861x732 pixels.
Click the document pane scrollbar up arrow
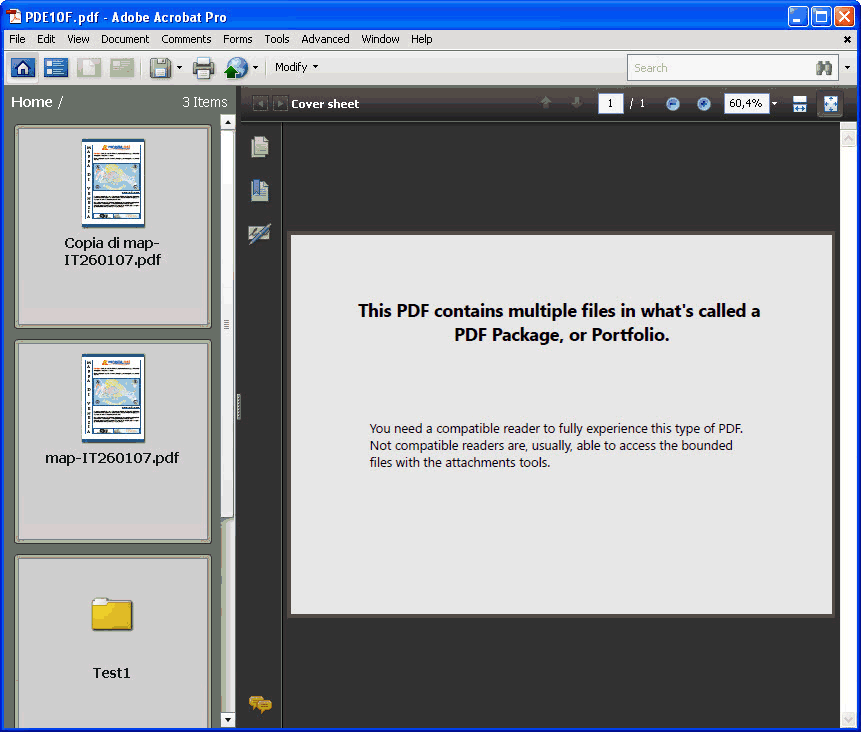pyautogui.click(x=848, y=138)
